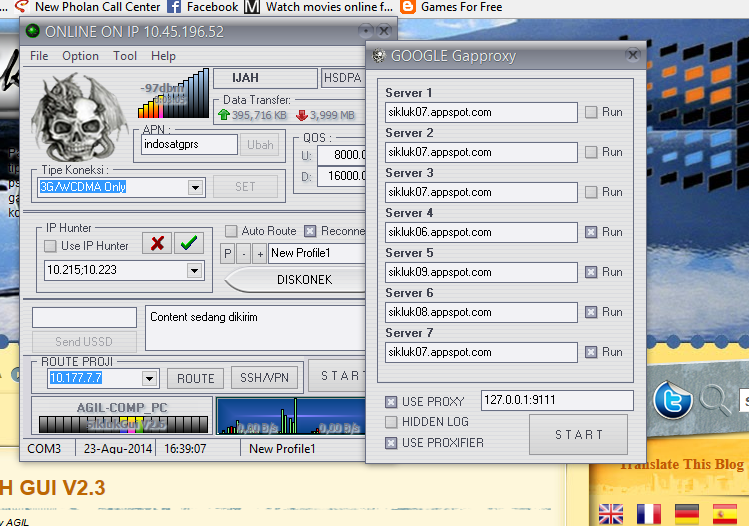Expand the ROUTE PROJI address dropdown
This screenshot has width=749, height=526.
[x=150, y=379]
